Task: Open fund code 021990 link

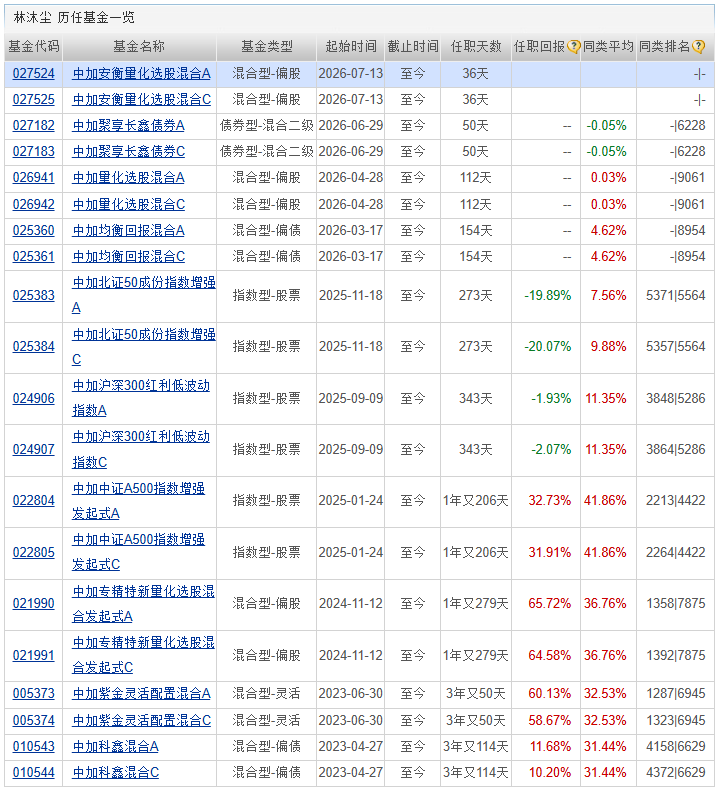Action: [33, 604]
